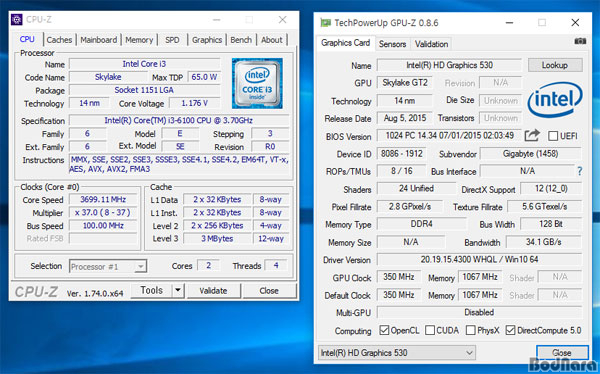600x374 pixels.
Task: Click the Release Date value Aug 5, 2015
Action: tap(405, 118)
